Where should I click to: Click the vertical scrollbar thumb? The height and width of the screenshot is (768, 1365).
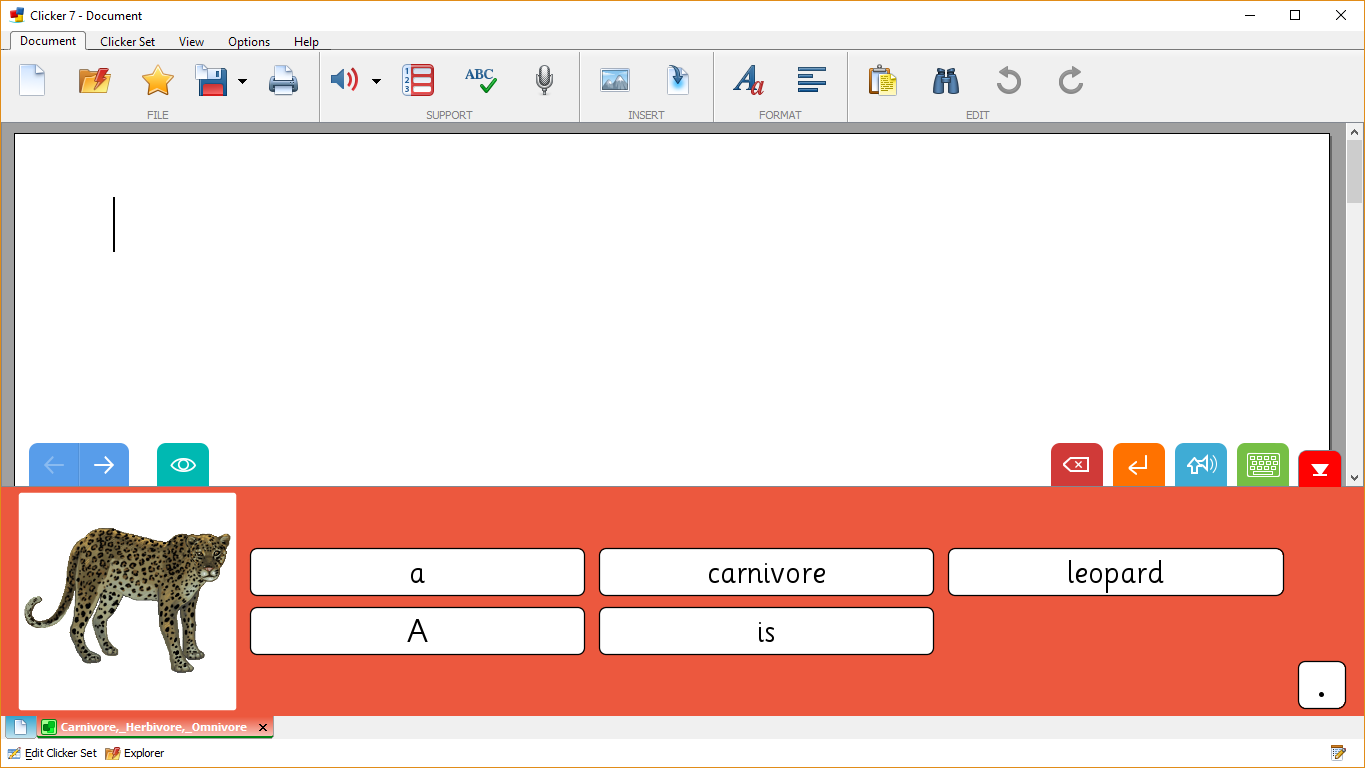click(x=1355, y=171)
